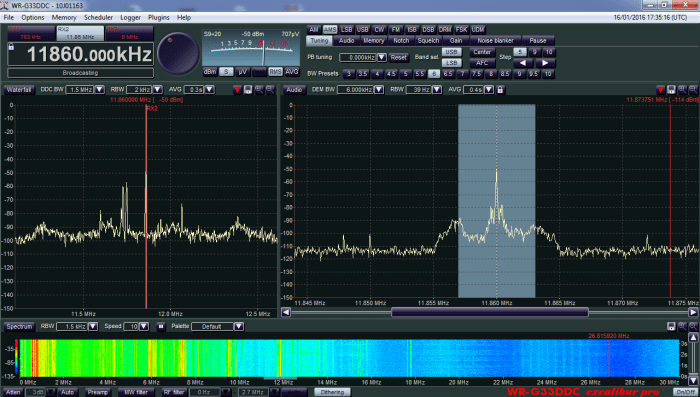
Task: Toggle Dithering
Action: (x=332, y=392)
